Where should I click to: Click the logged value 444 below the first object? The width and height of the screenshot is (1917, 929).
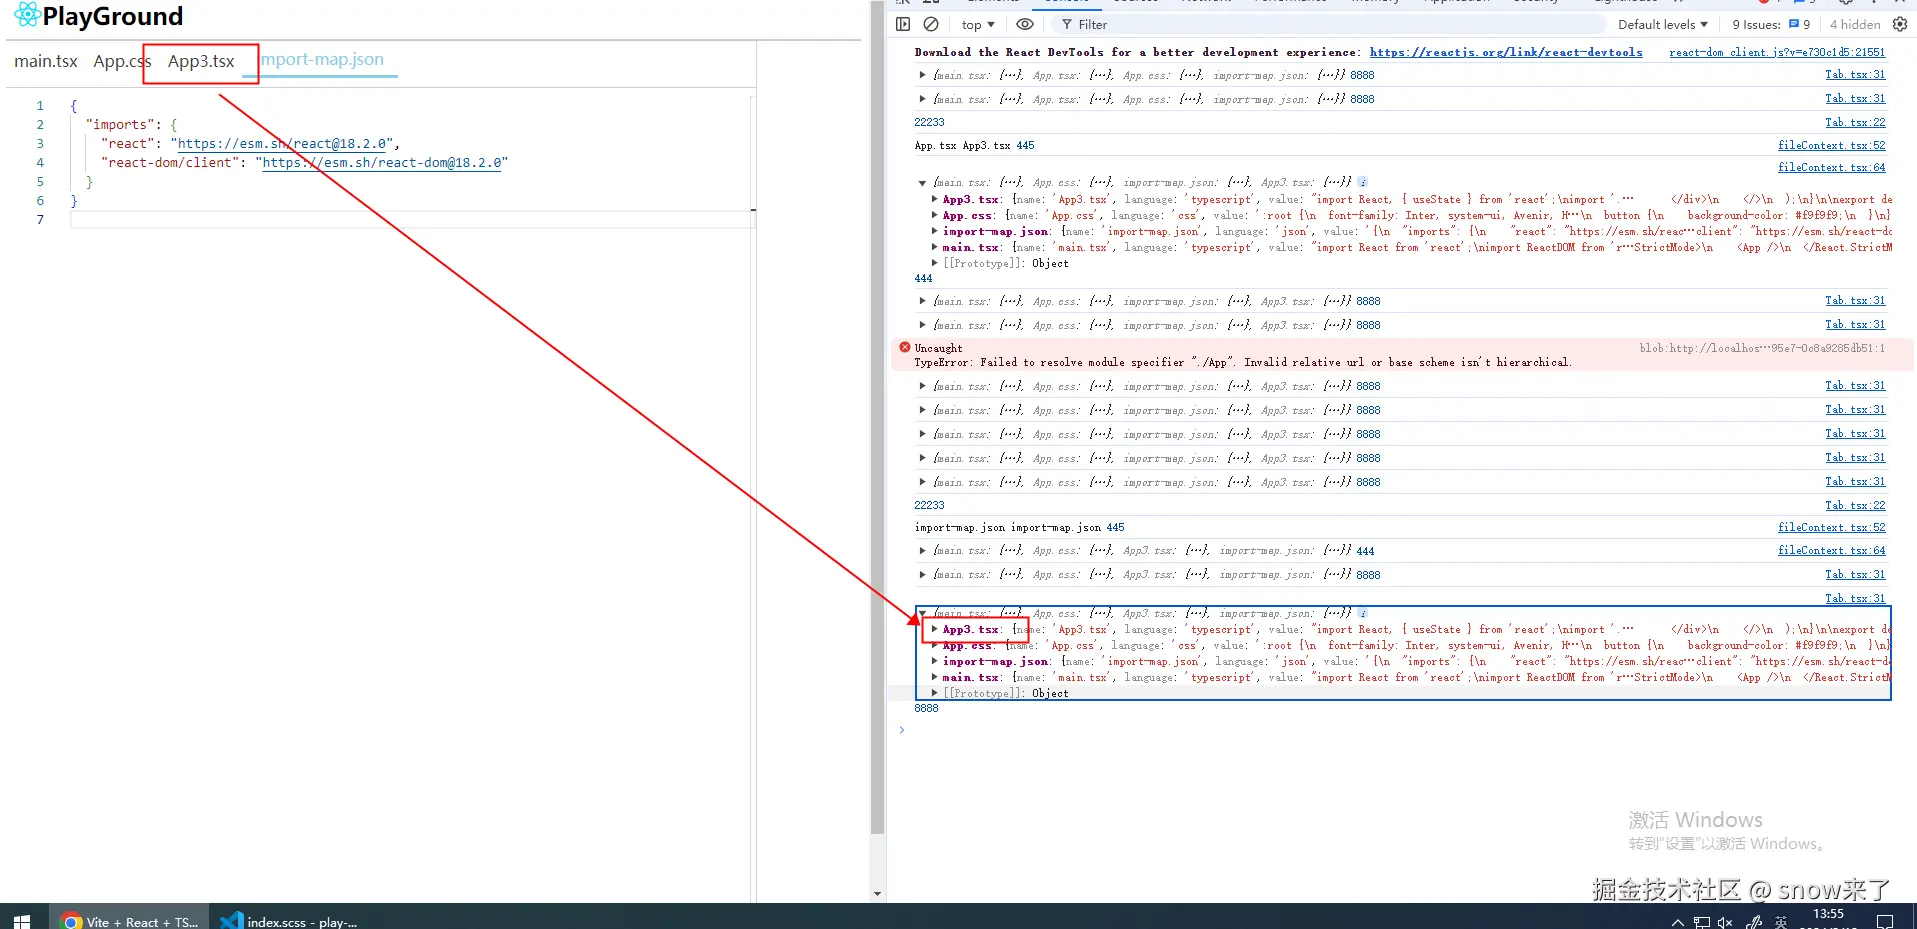tap(923, 279)
